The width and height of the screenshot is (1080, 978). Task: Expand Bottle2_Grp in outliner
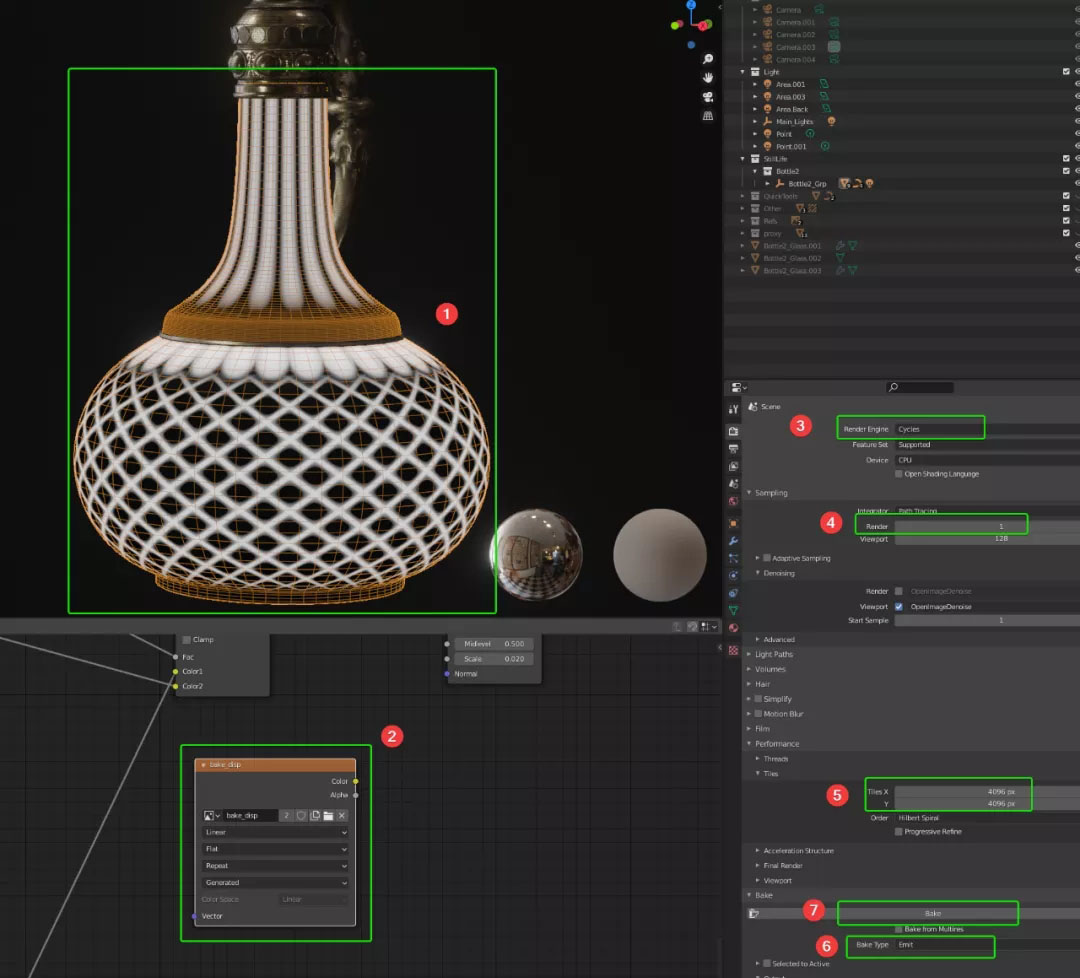click(767, 184)
